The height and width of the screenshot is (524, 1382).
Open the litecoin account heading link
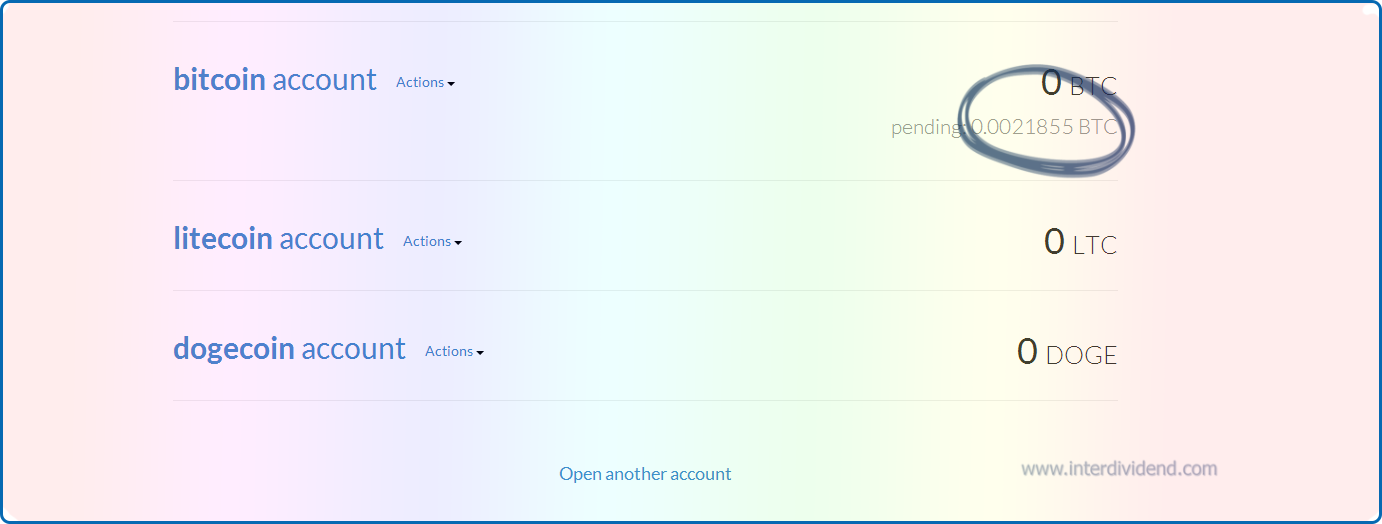point(278,239)
